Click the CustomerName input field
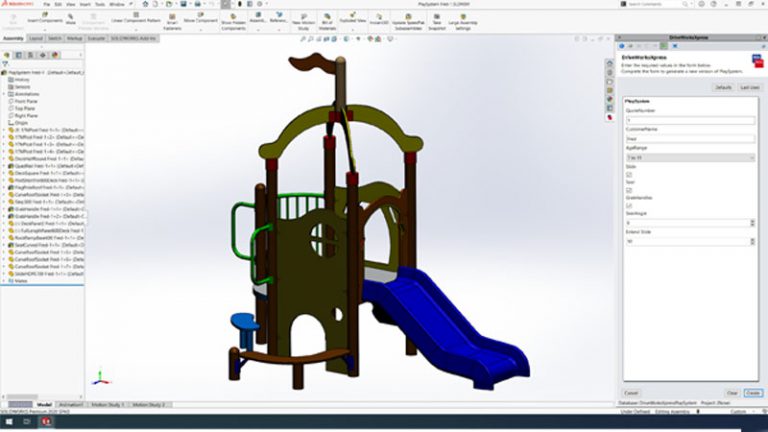Screen dimensions: 768x432 point(688,139)
